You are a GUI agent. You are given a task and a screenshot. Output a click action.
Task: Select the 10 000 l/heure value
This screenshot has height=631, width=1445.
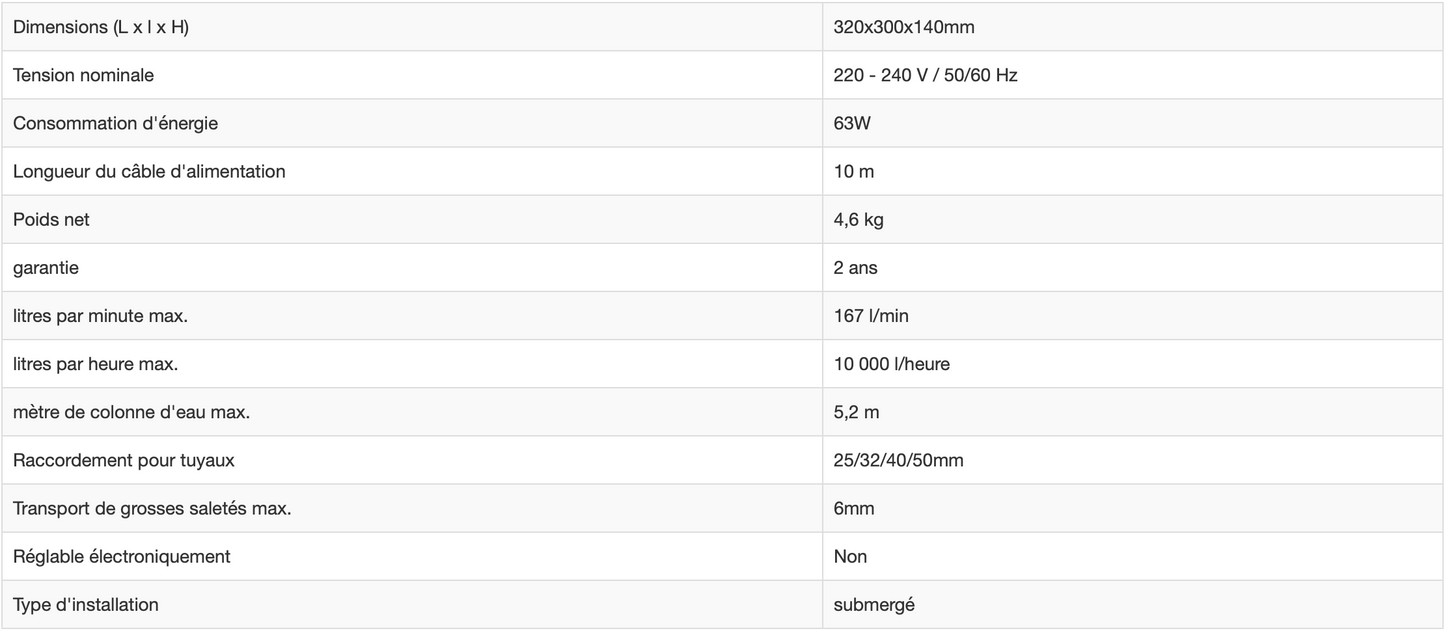(891, 363)
